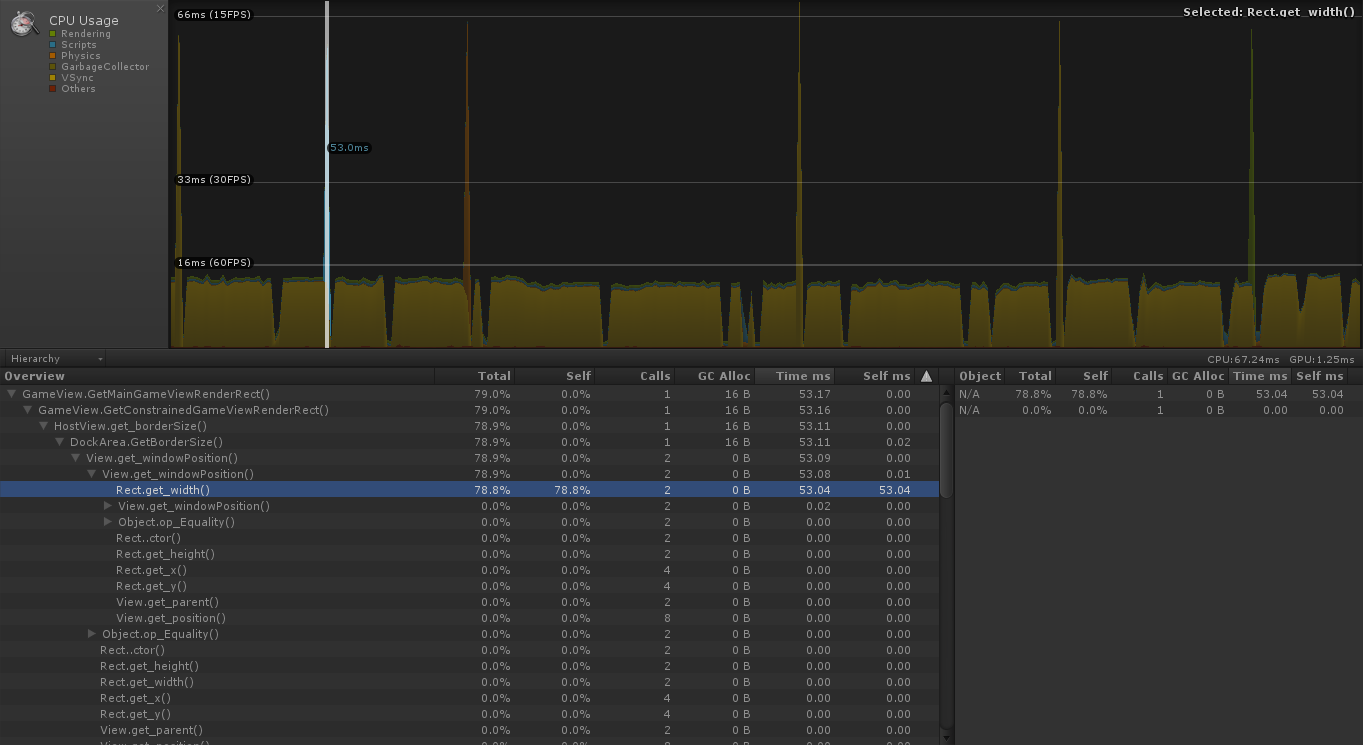Toggle the Rendering chart category
The image size is (1363, 745).
pos(52,34)
